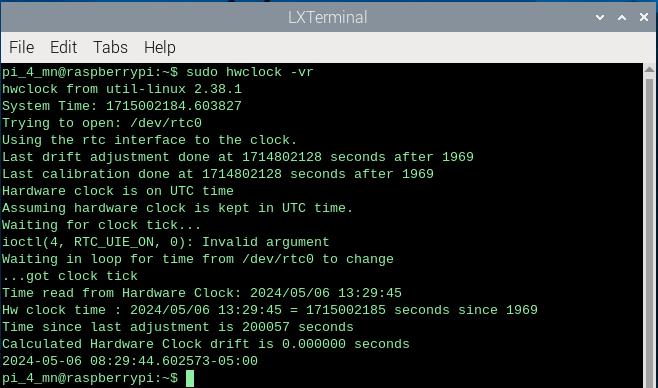Click the 'Last calibration done' line

click(218, 174)
